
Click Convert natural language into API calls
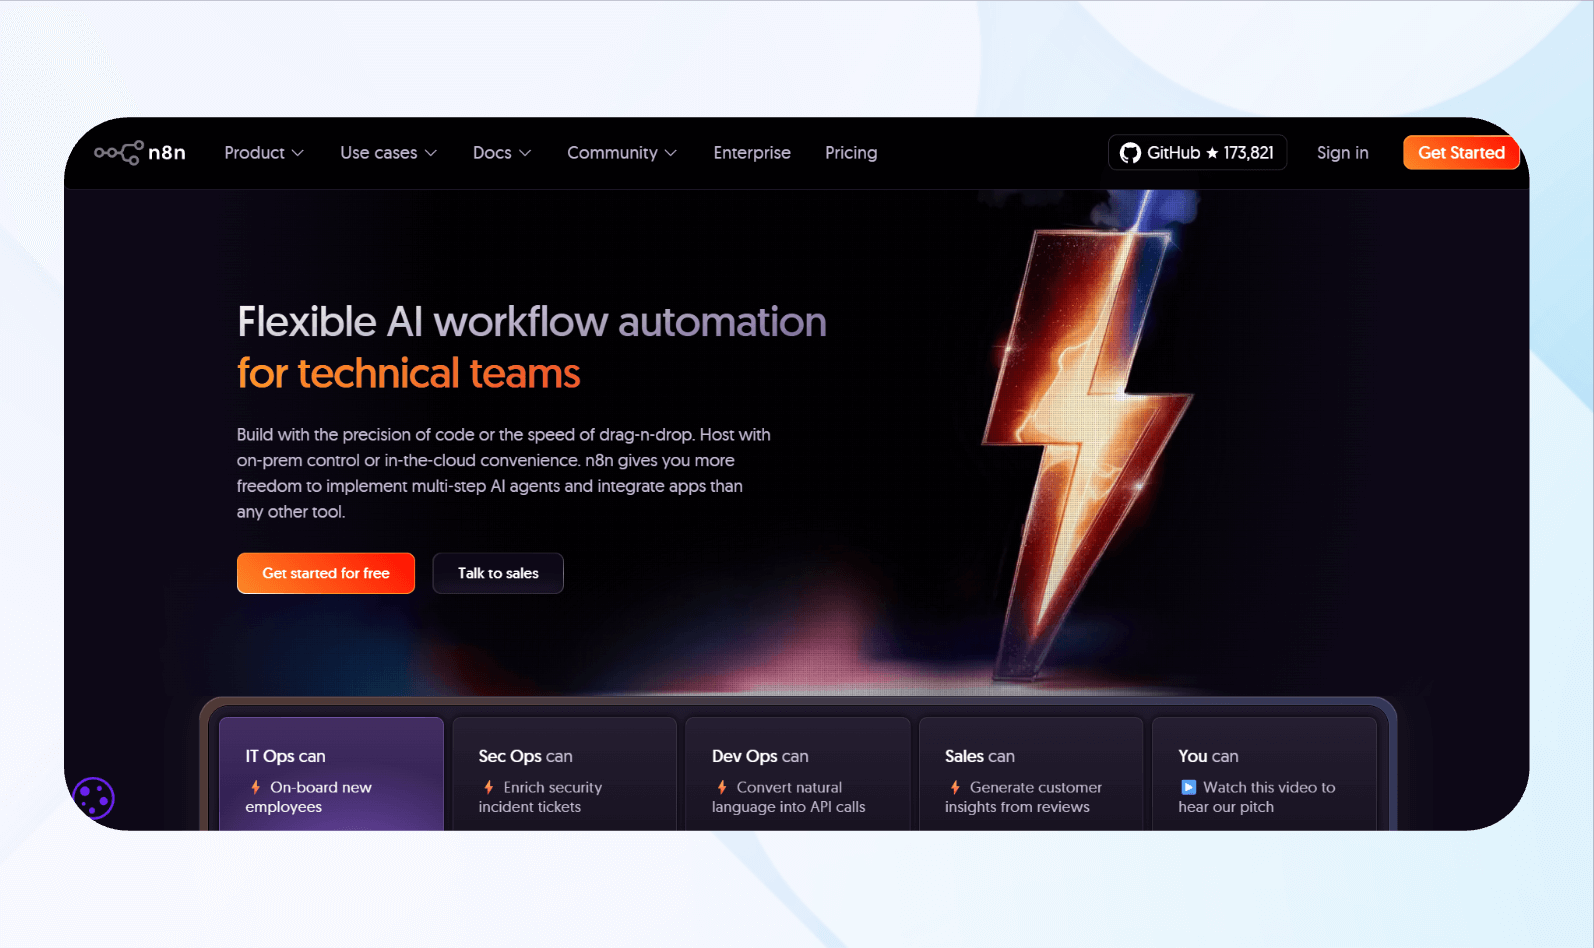789,797
